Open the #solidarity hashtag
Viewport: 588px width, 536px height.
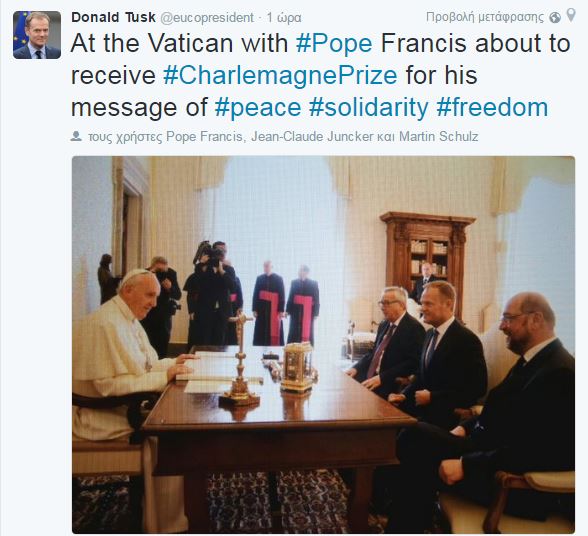click(368, 107)
